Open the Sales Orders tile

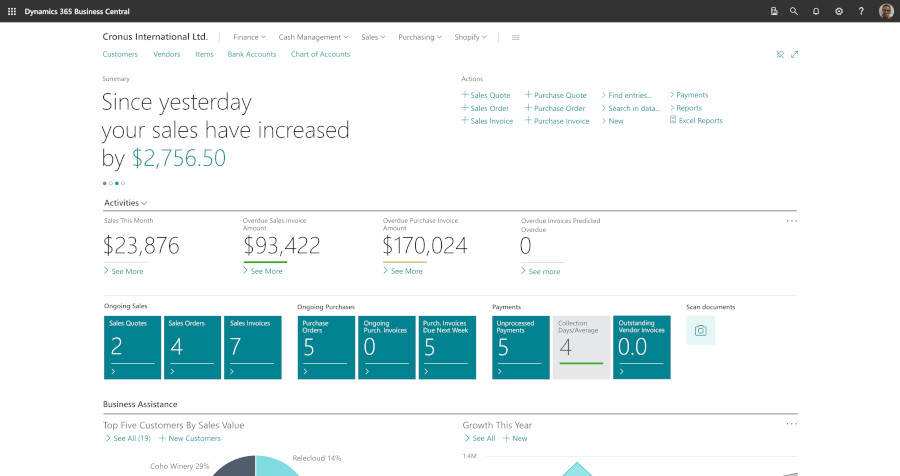192,347
